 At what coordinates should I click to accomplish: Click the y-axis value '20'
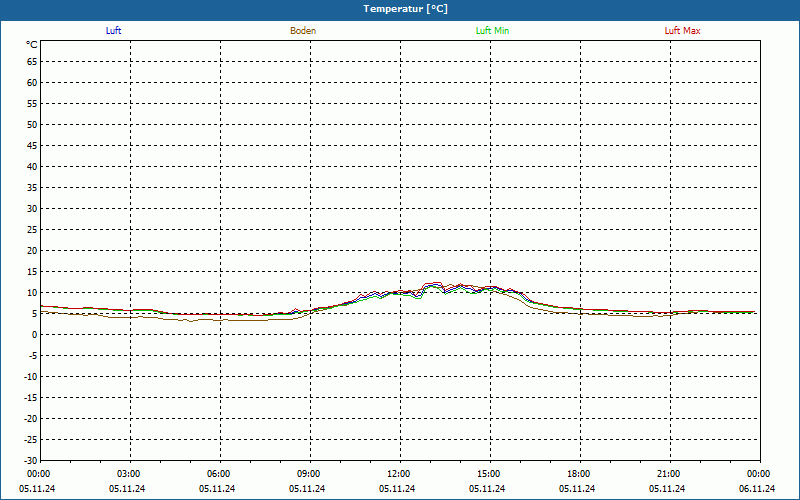[32, 251]
